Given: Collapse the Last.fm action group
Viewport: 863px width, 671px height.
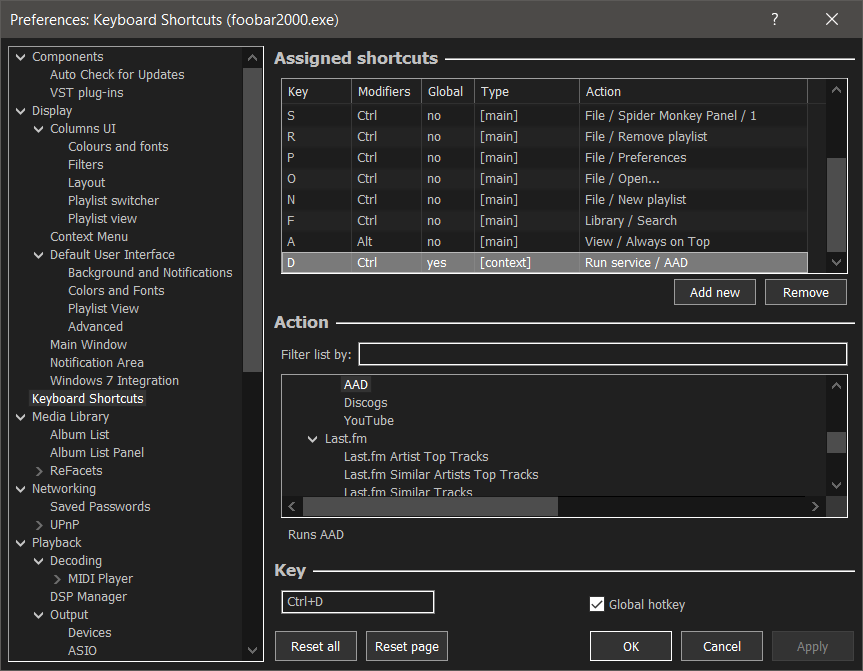Looking at the screenshot, I should (313, 439).
